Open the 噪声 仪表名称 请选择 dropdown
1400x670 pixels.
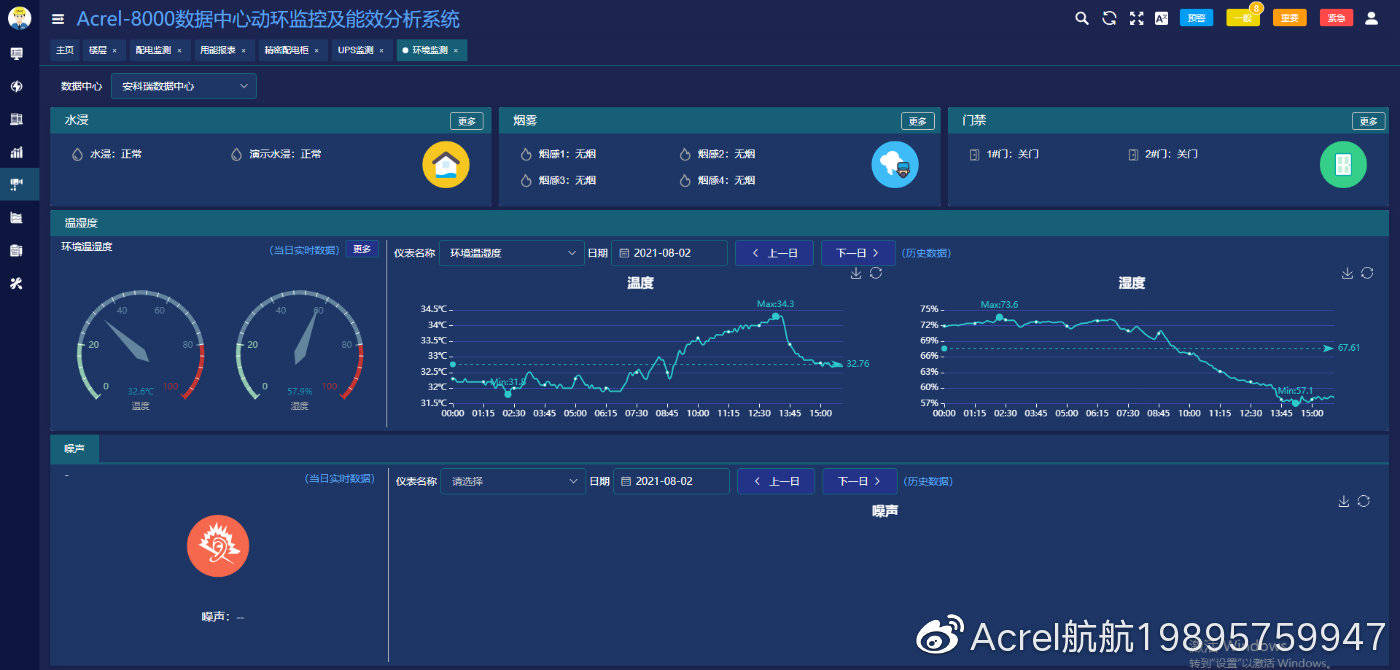(x=513, y=481)
